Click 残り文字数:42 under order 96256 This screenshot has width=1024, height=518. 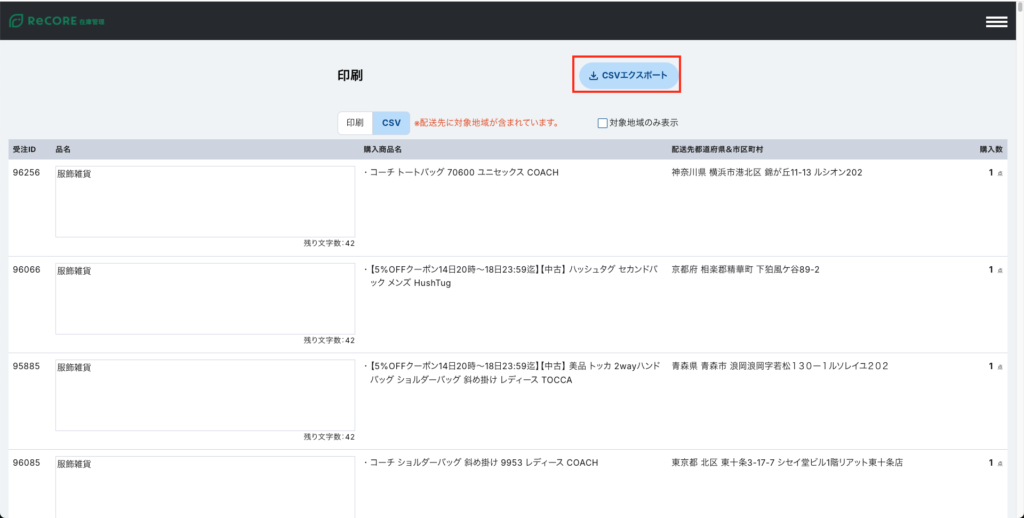[329, 244]
